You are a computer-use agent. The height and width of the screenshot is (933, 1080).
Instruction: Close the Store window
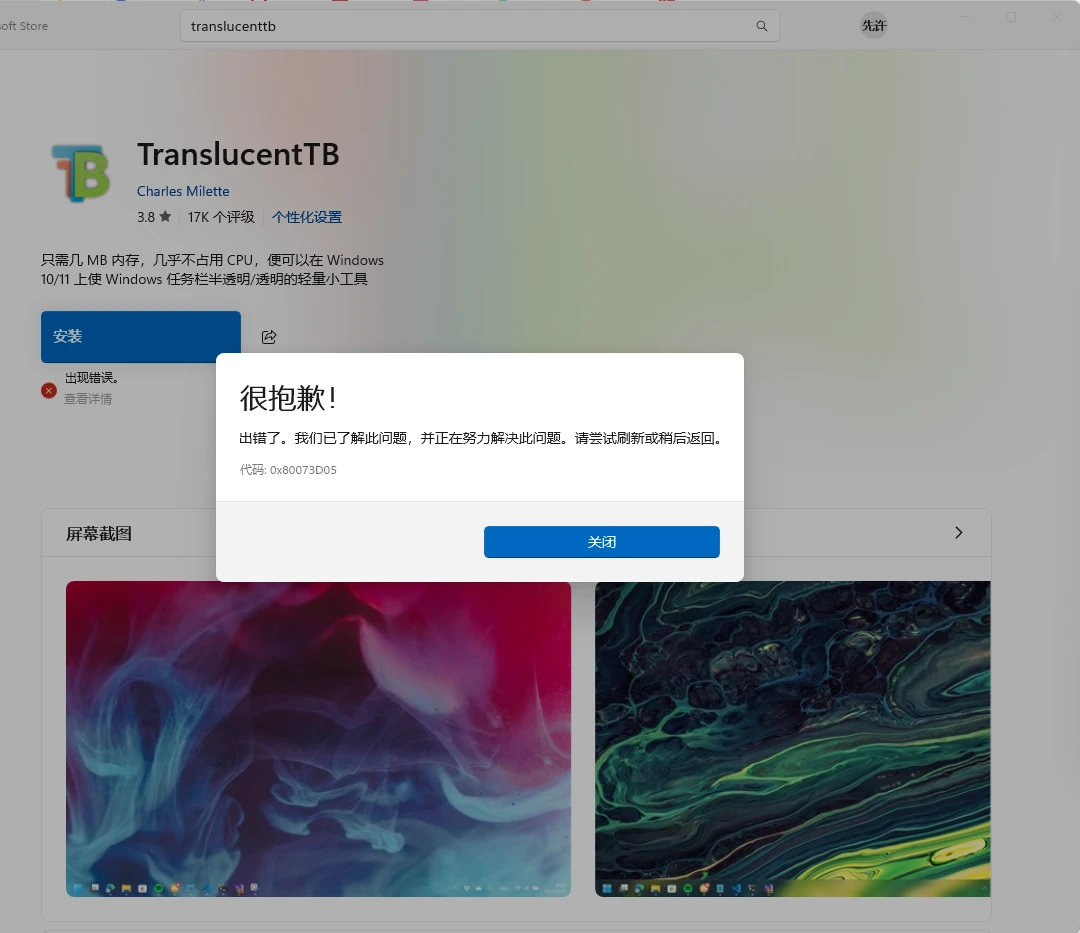(1056, 17)
